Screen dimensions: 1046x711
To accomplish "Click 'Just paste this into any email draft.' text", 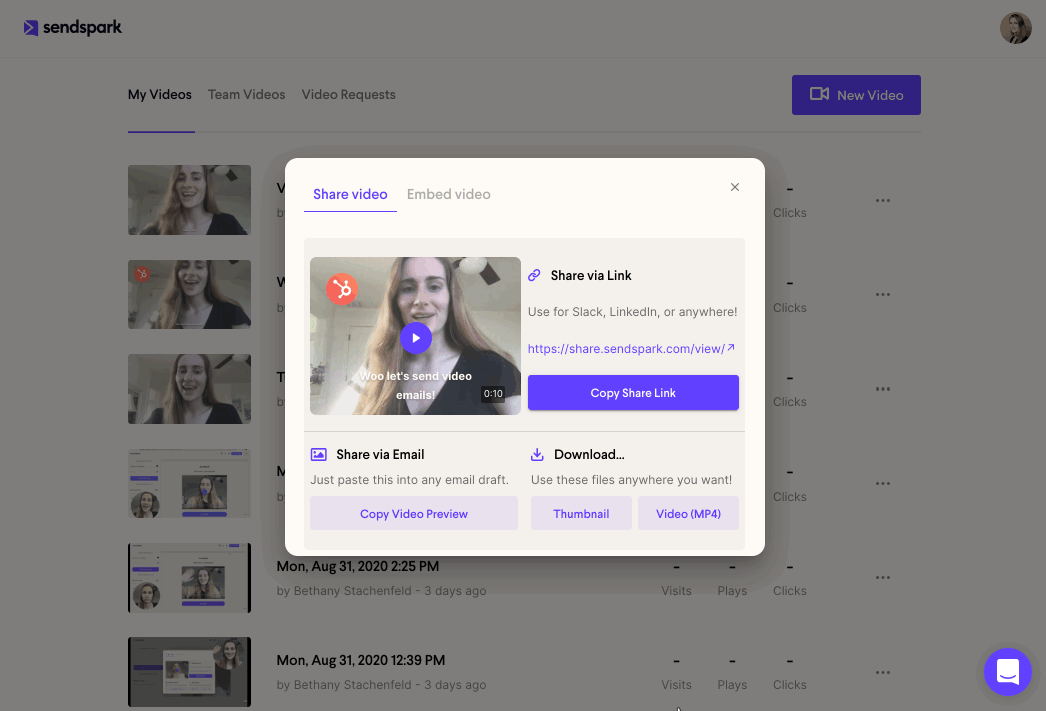I will coord(410,480).
